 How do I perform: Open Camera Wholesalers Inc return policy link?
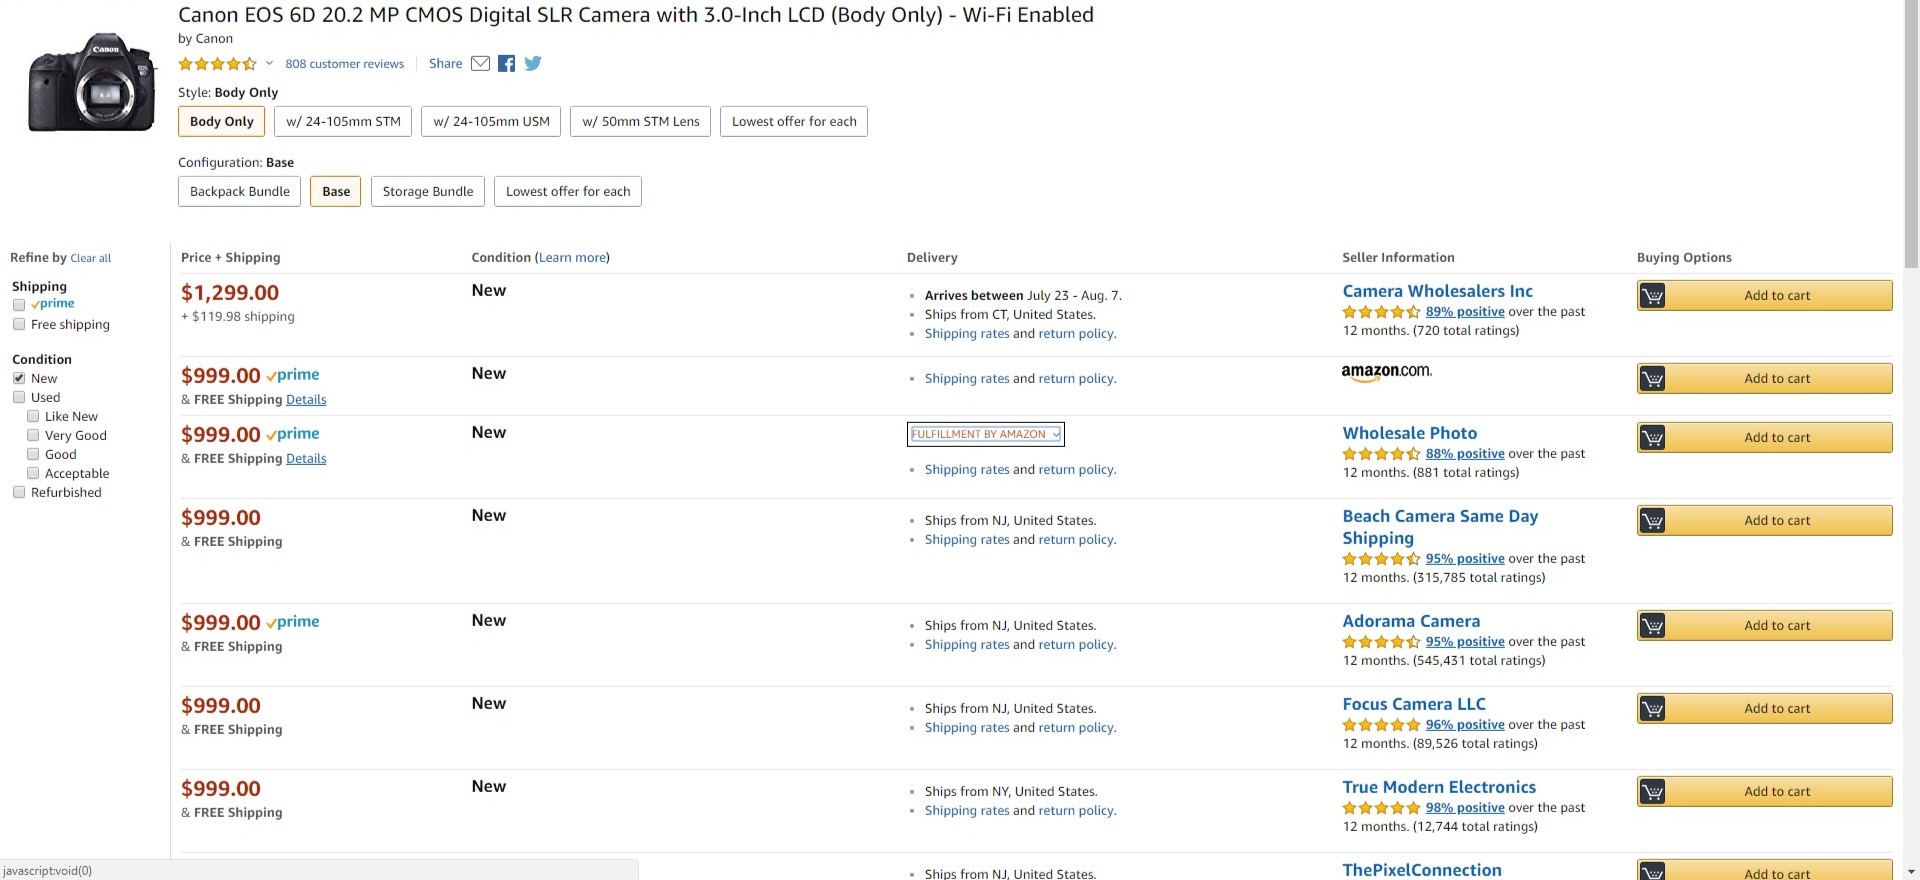(x=1076, y=334)
